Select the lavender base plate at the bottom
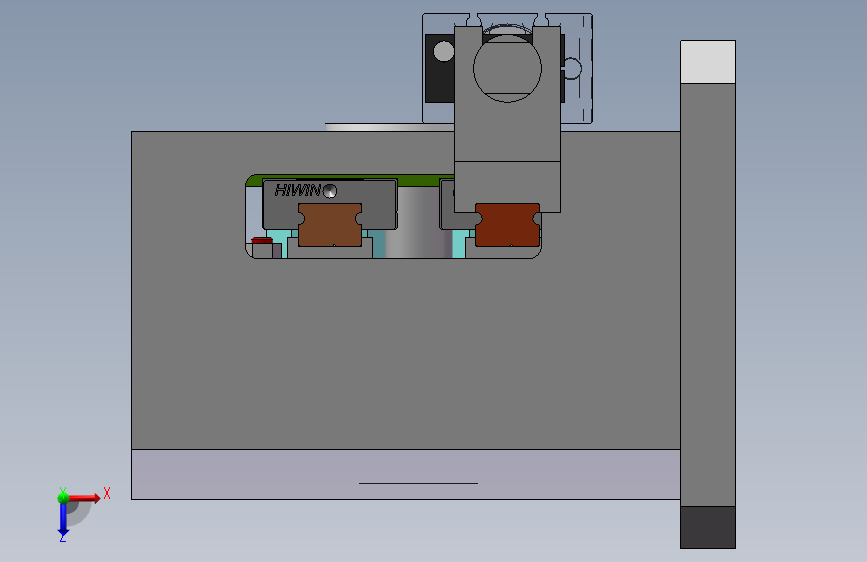 (x=405, y=474)
